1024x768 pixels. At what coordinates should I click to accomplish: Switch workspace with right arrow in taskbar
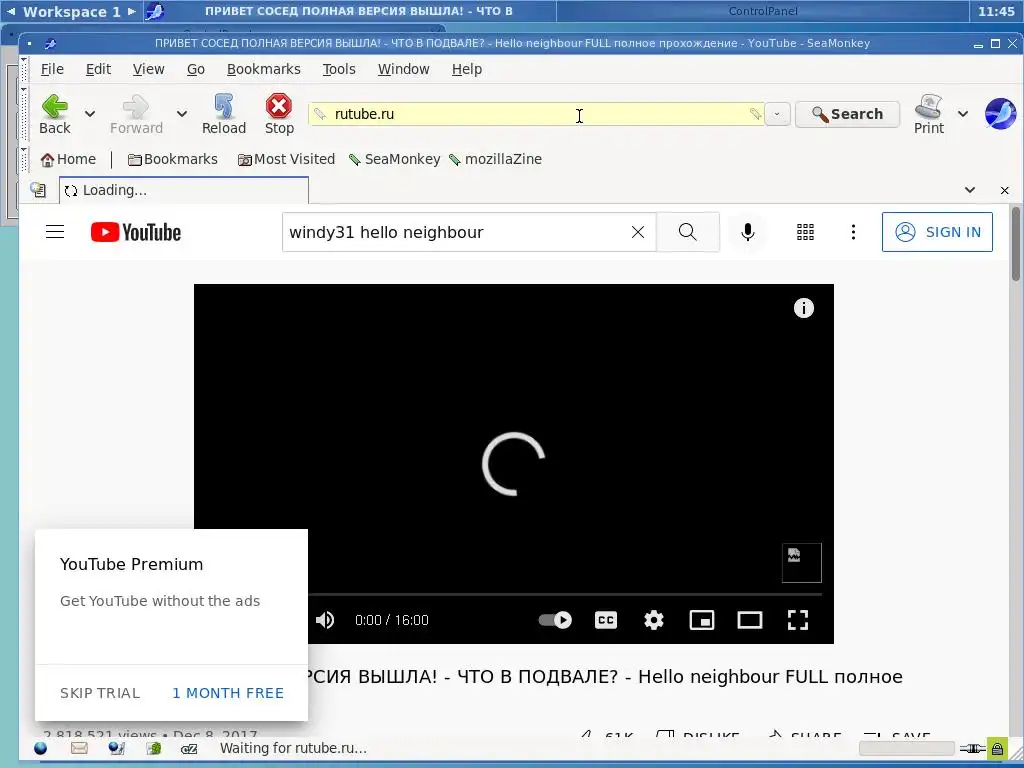point(132,11)
